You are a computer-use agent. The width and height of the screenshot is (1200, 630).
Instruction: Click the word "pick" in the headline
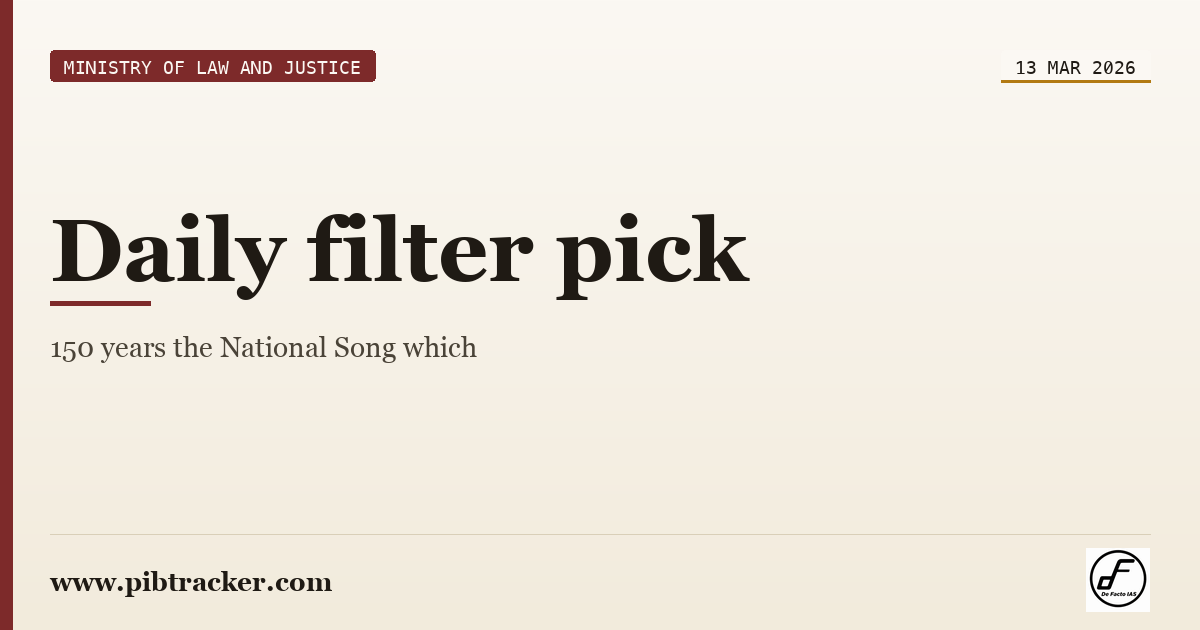click(652, 252)
